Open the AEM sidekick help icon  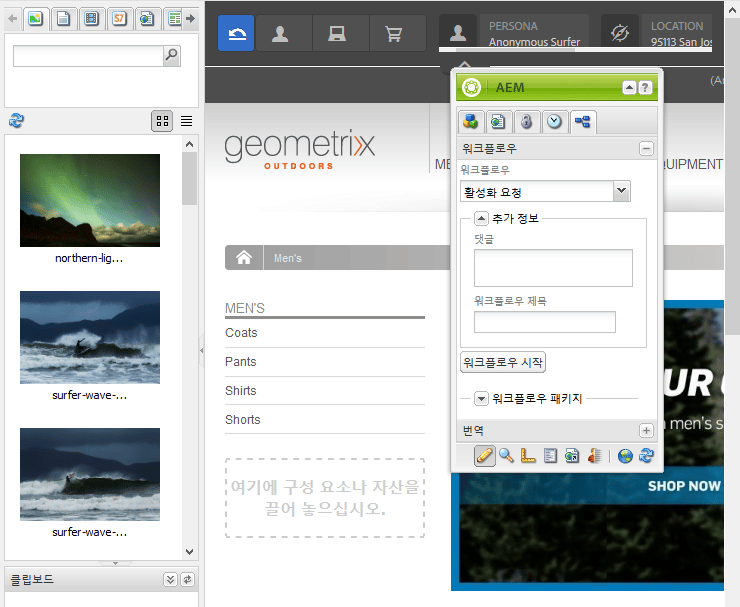645,88
